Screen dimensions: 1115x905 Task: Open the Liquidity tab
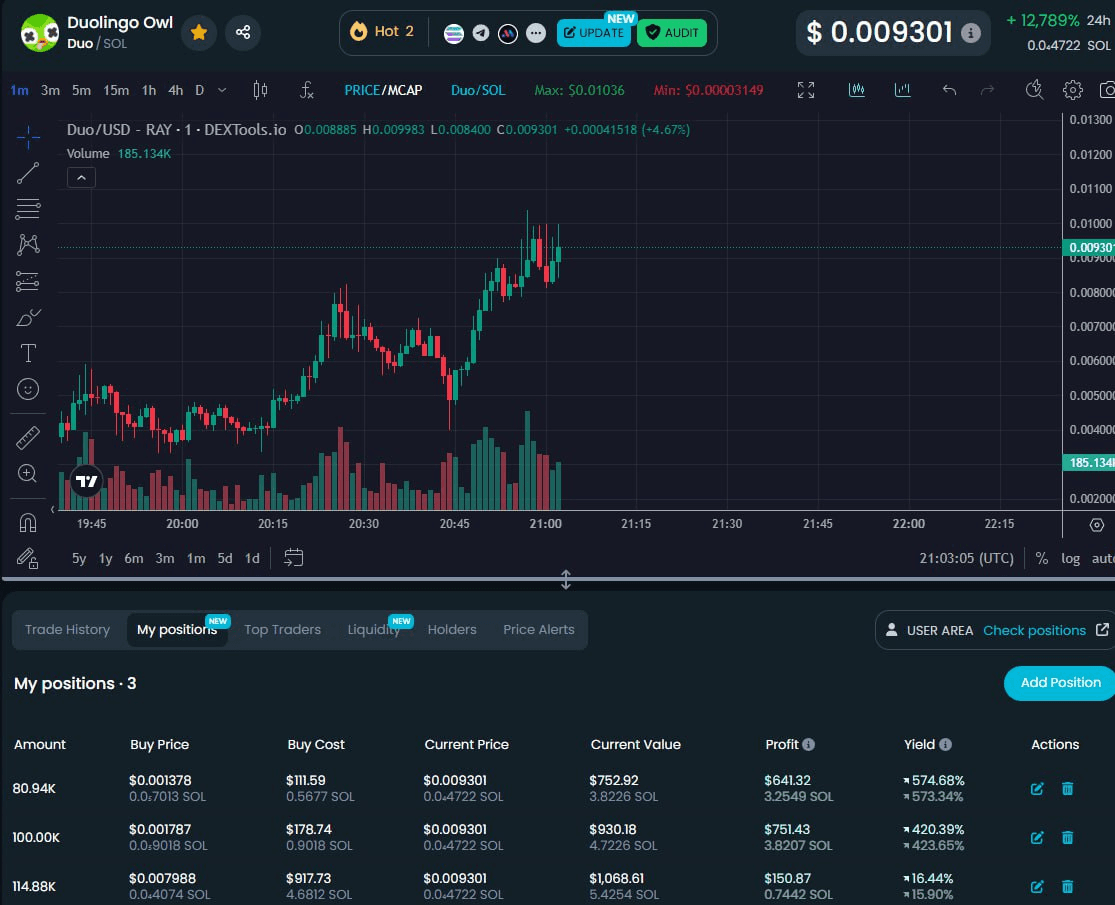(x=374, y=630)
